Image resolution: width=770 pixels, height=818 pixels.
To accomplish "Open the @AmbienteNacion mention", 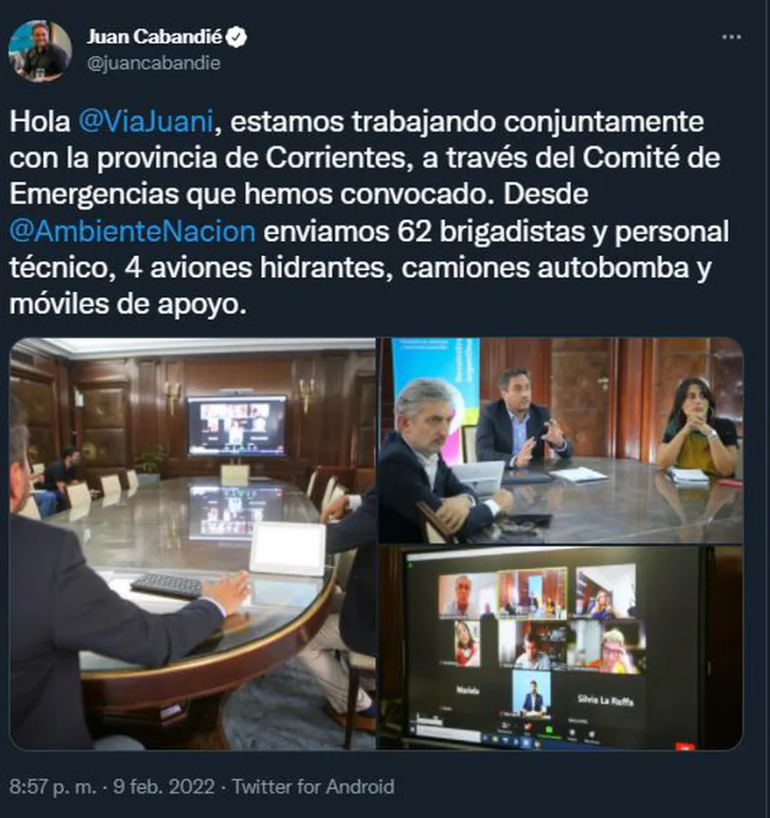I will (x=133, y=231).
